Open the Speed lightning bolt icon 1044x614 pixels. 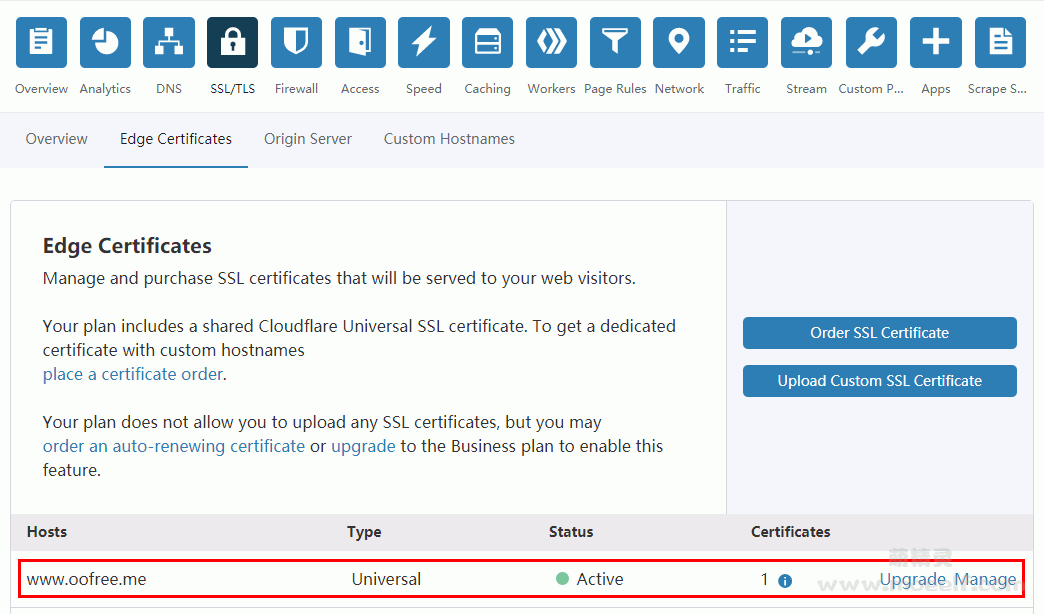[x=424, y=42]
